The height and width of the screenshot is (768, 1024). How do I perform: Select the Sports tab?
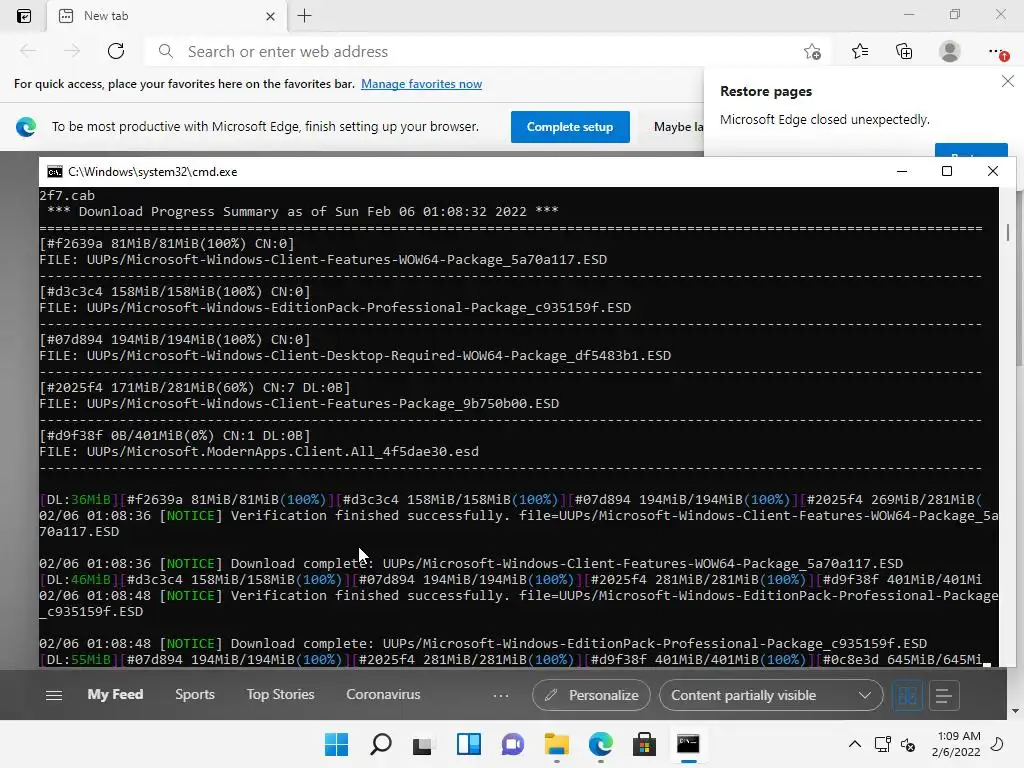[195, 694]
